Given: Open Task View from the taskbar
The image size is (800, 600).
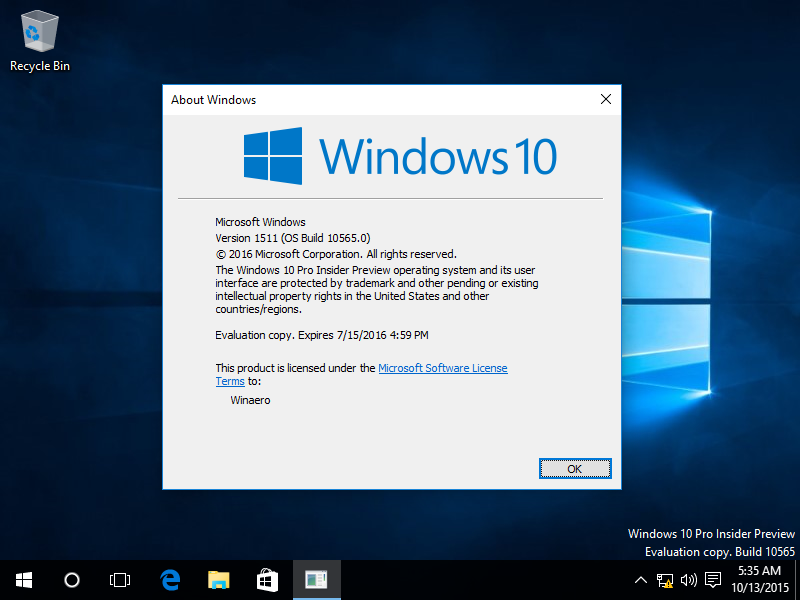Looking at the screenshot, I should pyautogui.click(x=120, y=580).
